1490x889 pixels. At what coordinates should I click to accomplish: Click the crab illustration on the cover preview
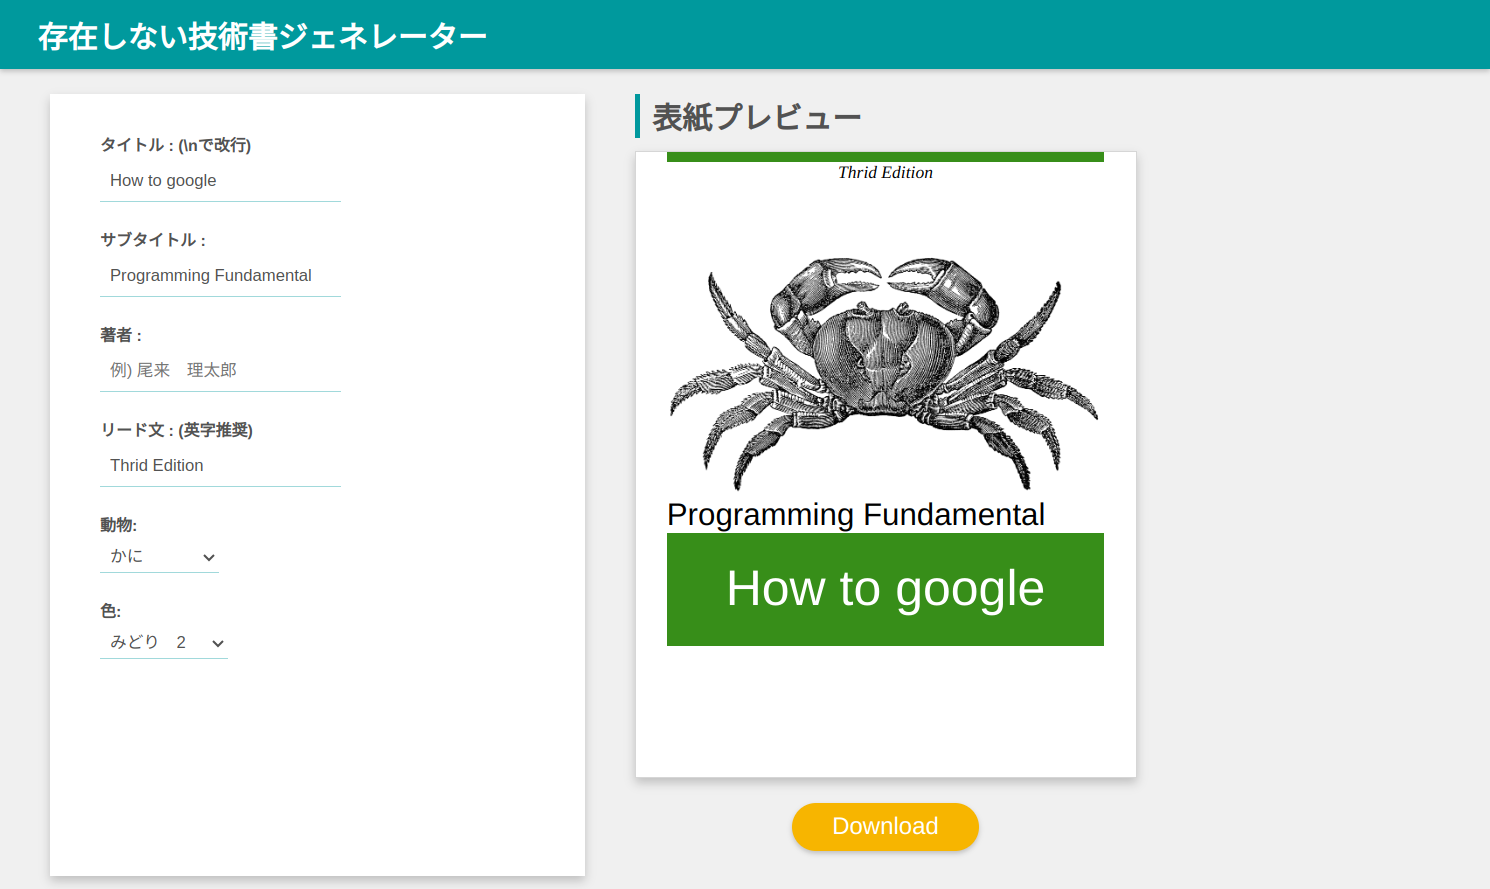pos(884,374)
